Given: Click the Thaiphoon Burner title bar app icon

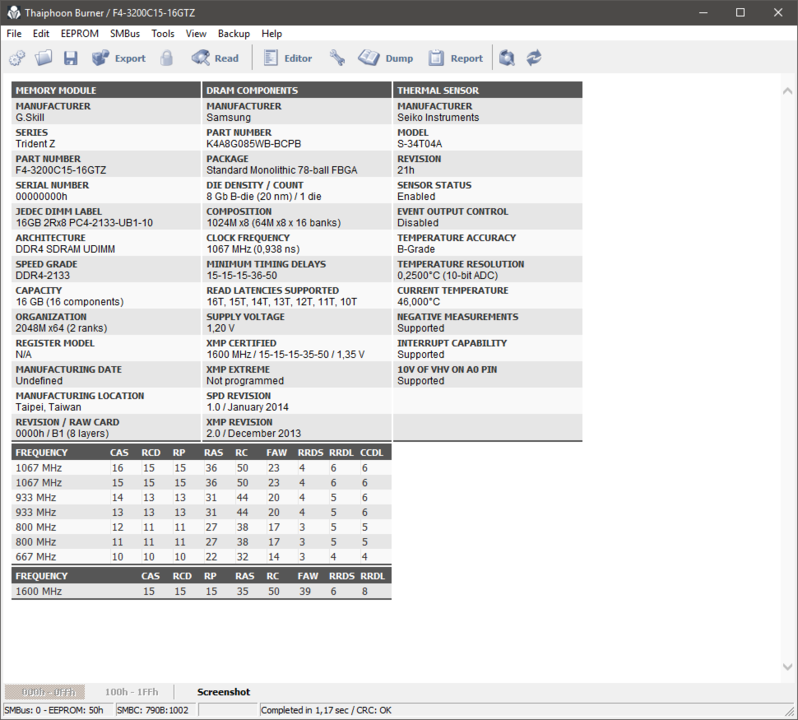Looking at the screenshot, I should click(14, 13).
